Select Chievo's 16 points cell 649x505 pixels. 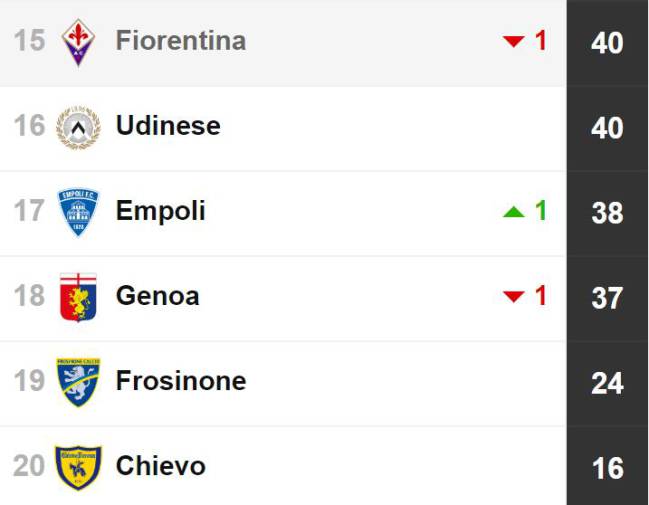[608, 468]
